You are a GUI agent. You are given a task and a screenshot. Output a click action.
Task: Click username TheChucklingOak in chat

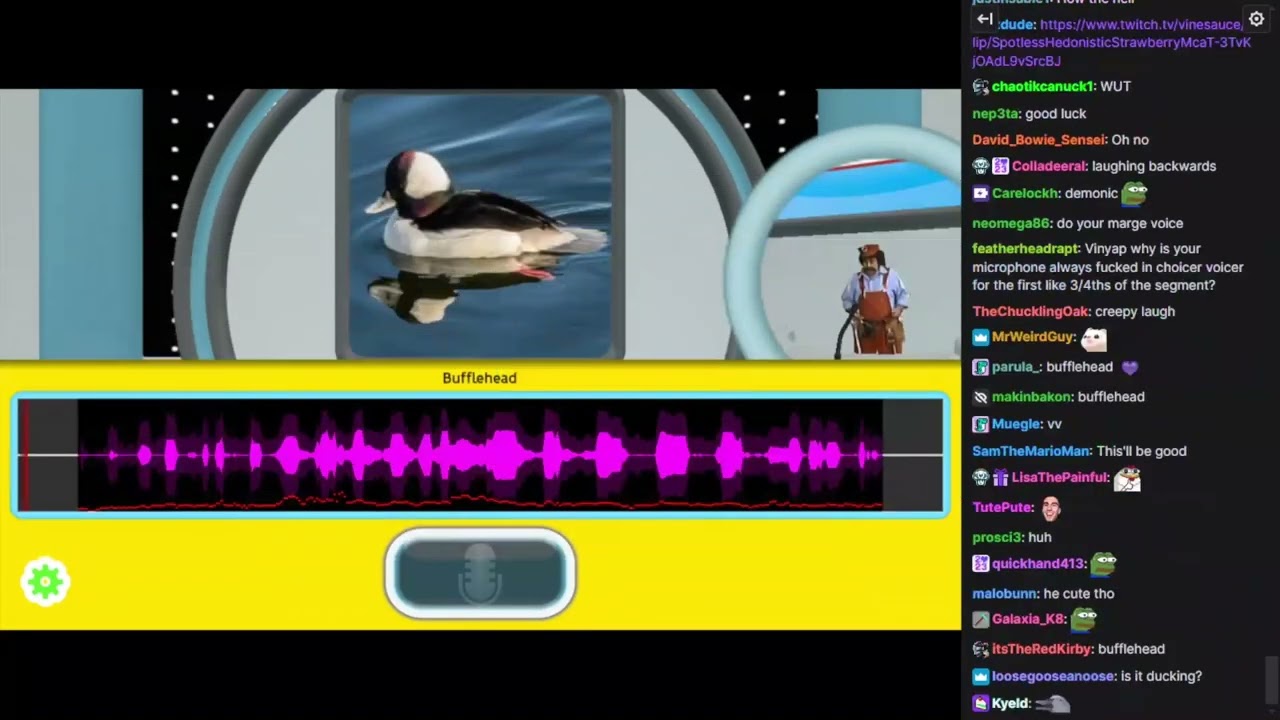coord(1030,312)
